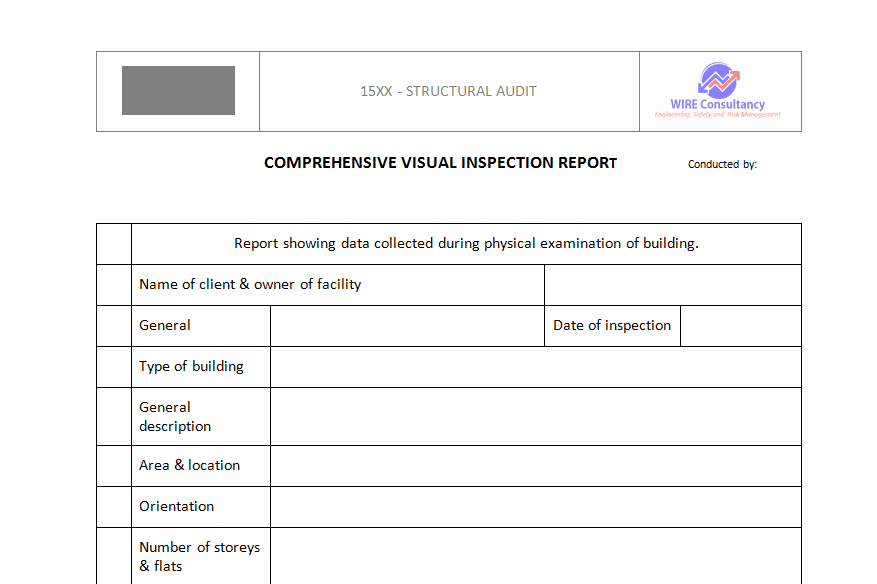Select the "Number of storeys & flats" label cell
877x584 pixels.
(x=200, y=556)
